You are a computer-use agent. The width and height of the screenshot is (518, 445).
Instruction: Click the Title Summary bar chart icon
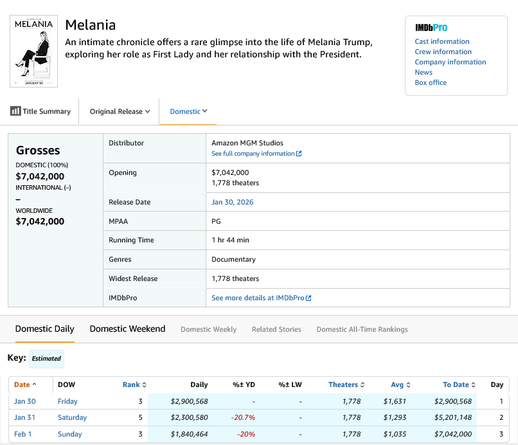click(x=15, y=111)
